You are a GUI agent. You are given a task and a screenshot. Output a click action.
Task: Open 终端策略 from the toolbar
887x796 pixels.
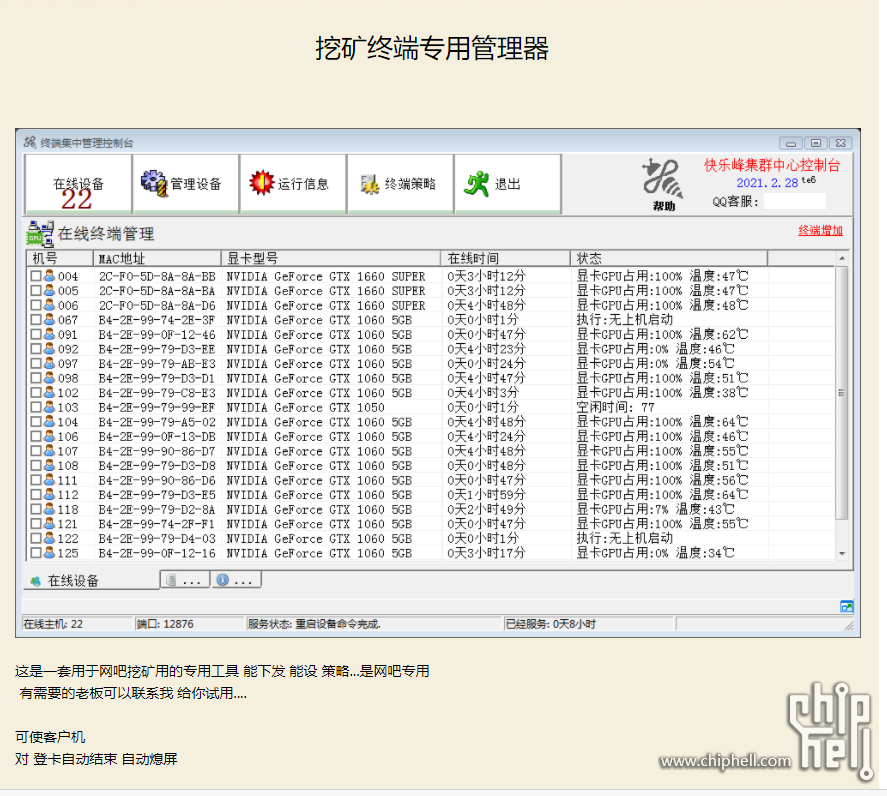pyautogui.click(x=401, y=184)
